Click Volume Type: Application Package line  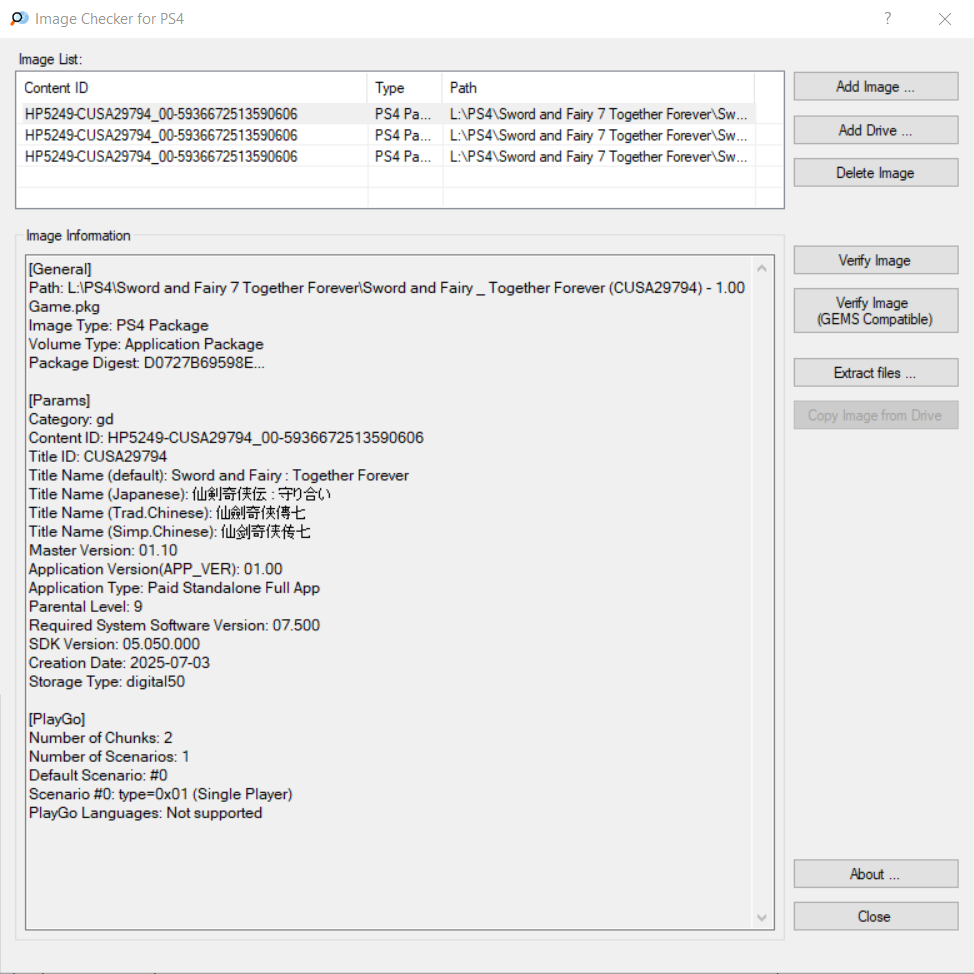point(146,344)
